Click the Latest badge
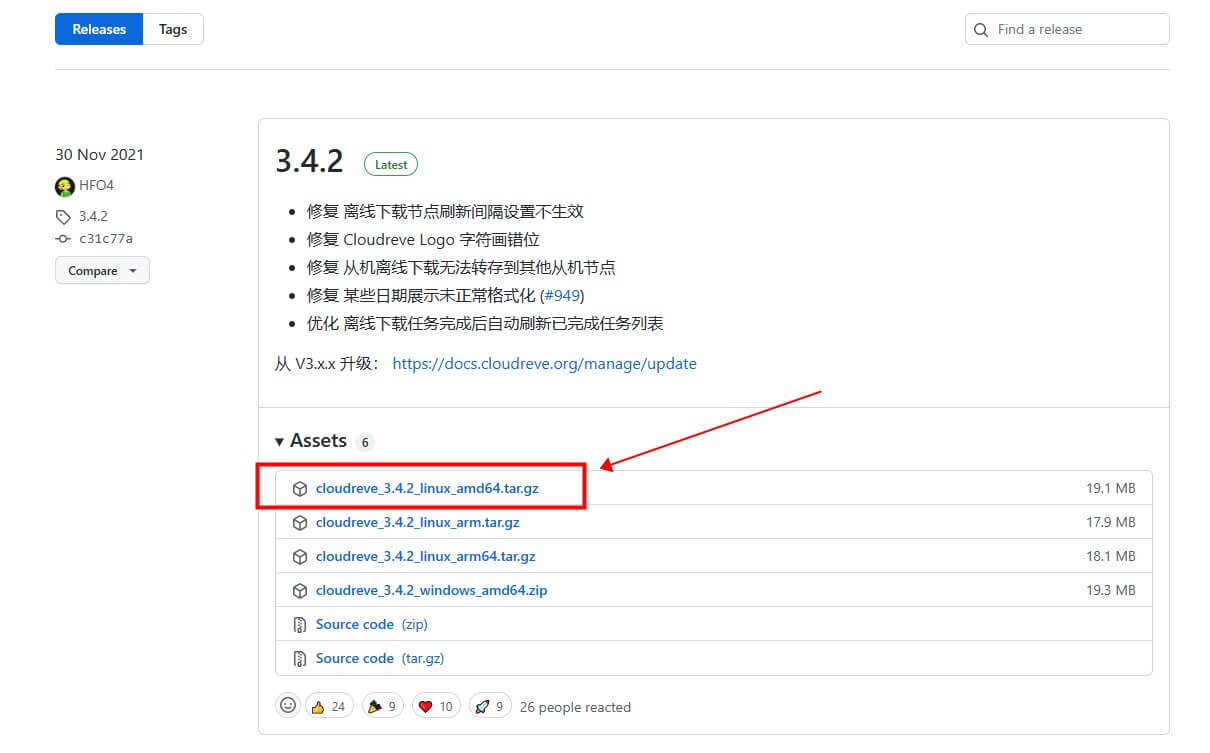The height and width of the screenshot is (753, 1210). point(391,164)
